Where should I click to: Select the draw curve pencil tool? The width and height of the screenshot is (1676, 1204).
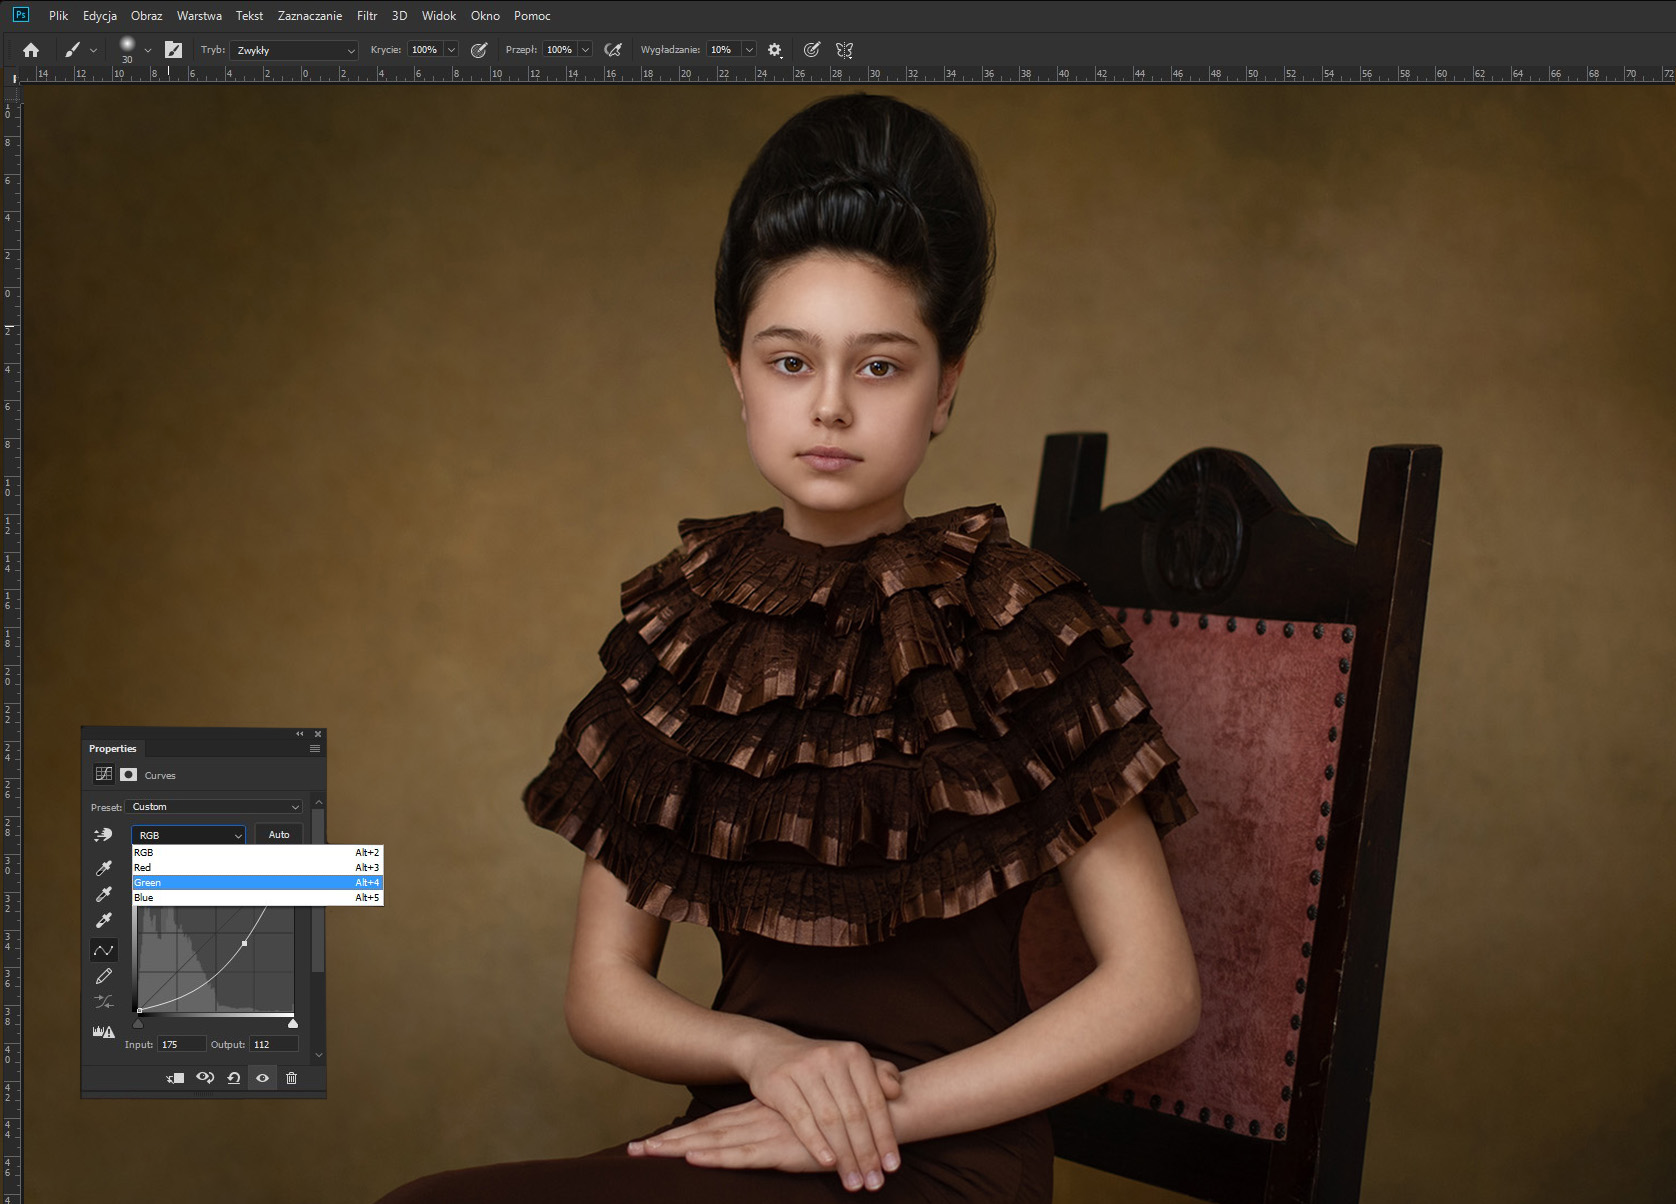(103, 976)
